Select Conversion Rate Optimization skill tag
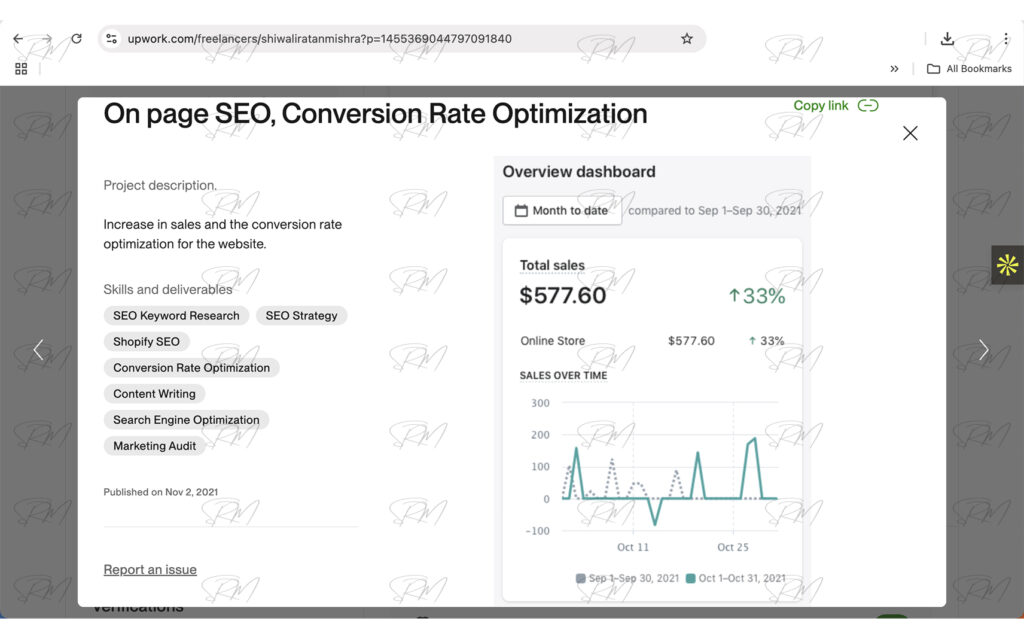Image resolution: width=1024 pixels, height=639 pixels. (x=191, y=368)
